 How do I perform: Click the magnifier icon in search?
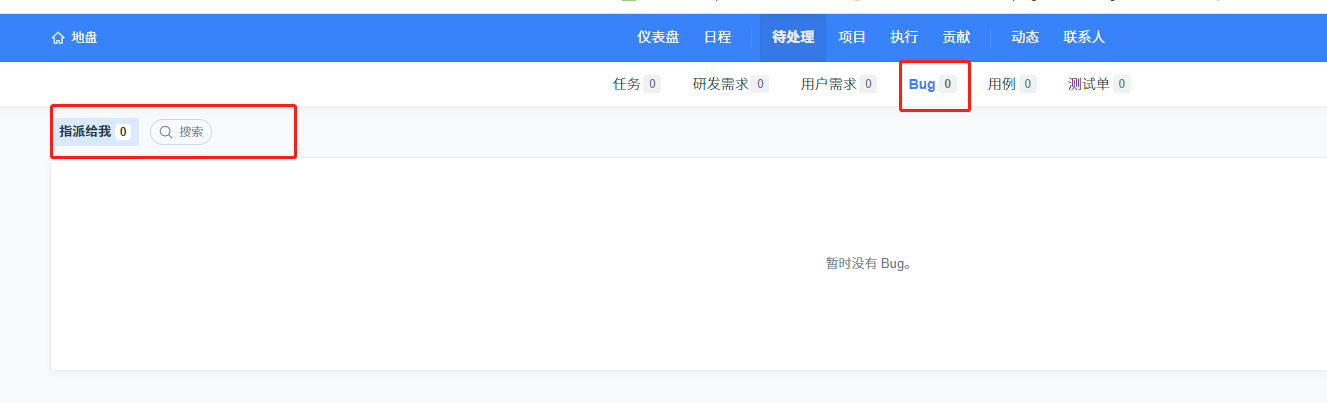click(166, 132)
